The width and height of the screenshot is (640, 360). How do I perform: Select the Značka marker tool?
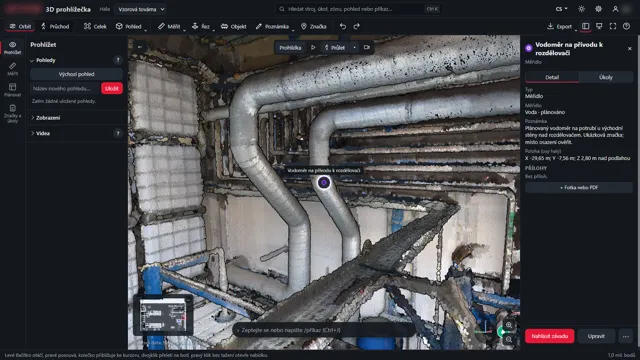[x=313, y=27]
